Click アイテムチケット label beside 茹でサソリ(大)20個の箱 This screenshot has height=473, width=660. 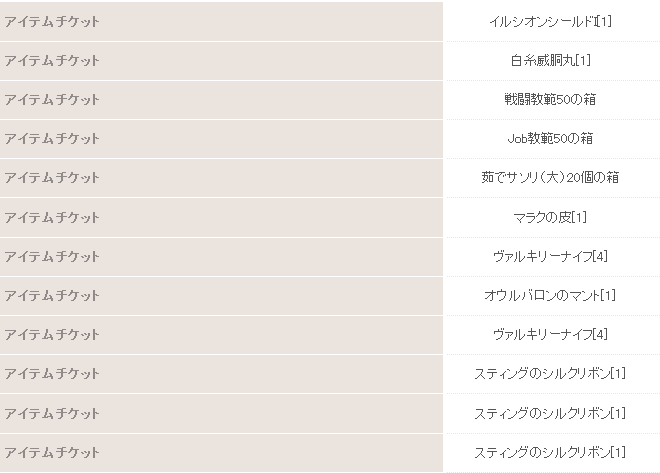coord(52,177)
